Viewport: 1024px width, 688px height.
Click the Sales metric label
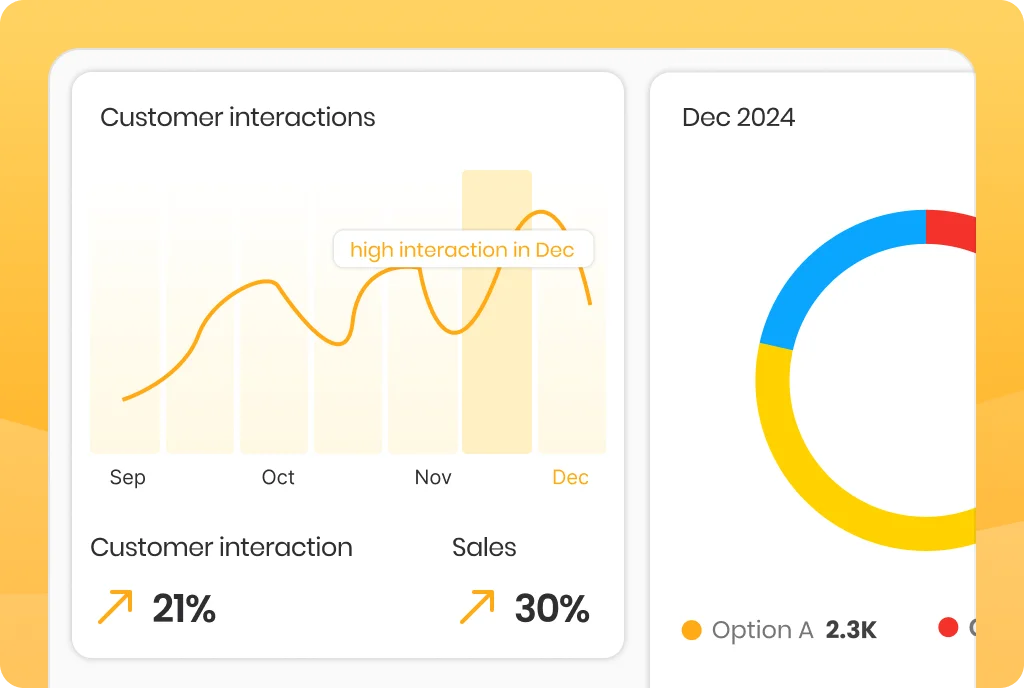pyautogui.click(x=484, y=547)
